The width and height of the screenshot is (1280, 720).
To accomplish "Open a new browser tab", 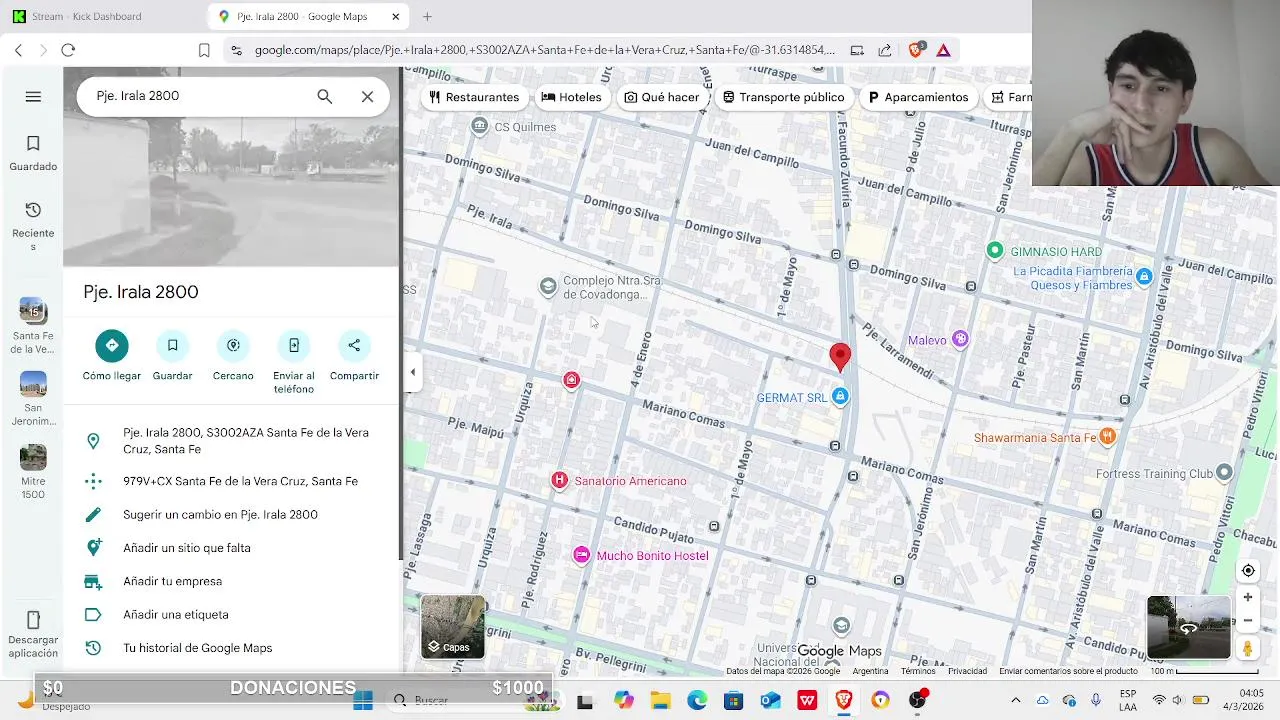I will click(x=427, y=16).
